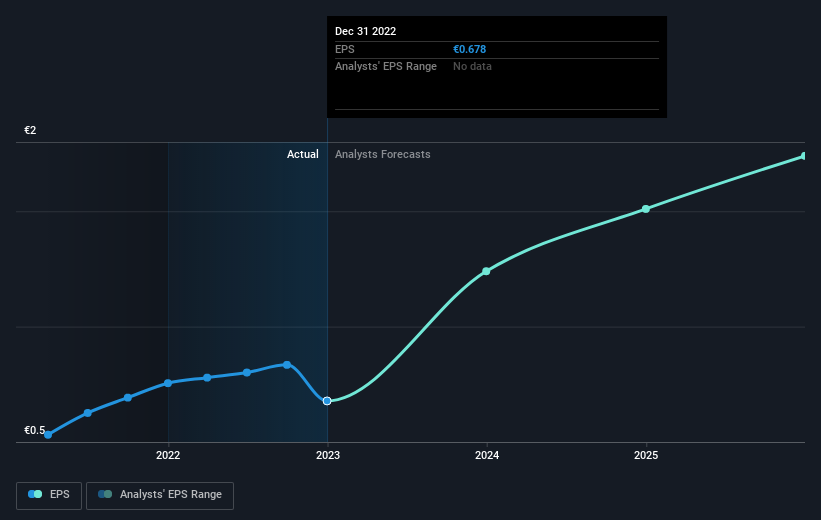
Task: Click the EPS data point at 2022
Action: [x=168, y=383]
